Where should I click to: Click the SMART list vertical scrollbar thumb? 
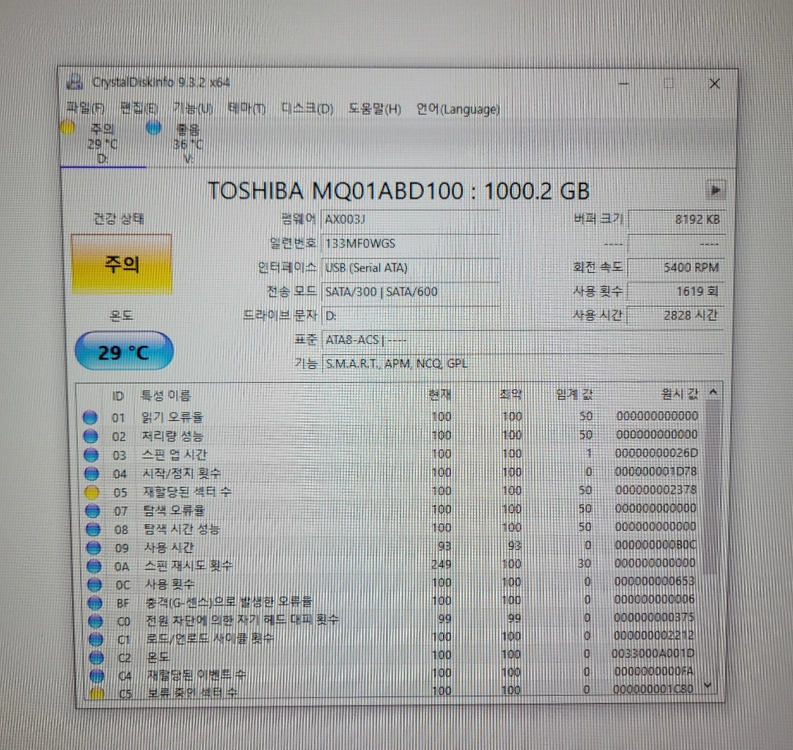tap(712, 488)
